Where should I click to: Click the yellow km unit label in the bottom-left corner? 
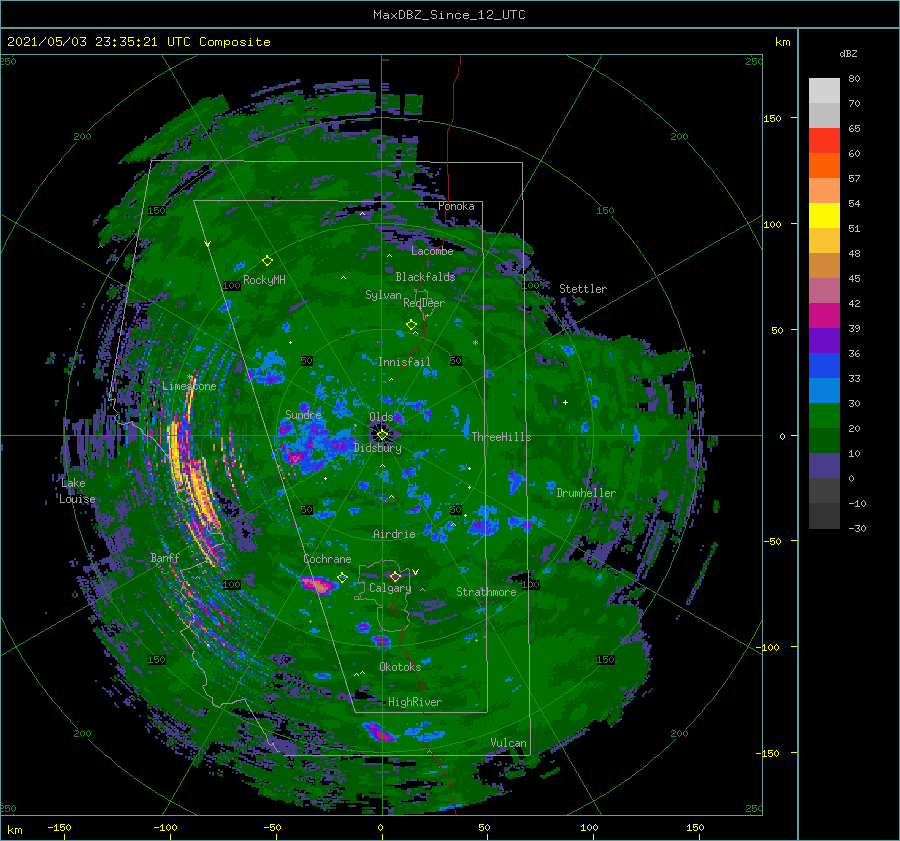point(14,830)
